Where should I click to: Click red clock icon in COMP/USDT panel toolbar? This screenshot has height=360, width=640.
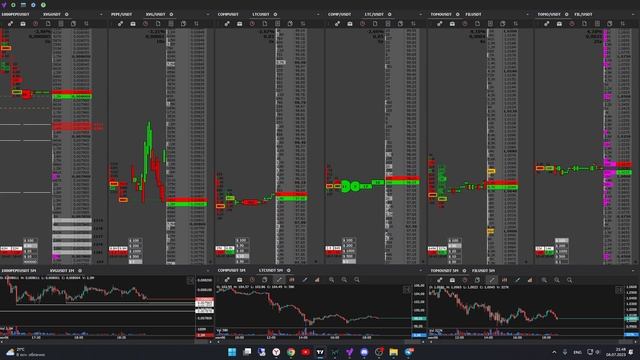(362, 24)
